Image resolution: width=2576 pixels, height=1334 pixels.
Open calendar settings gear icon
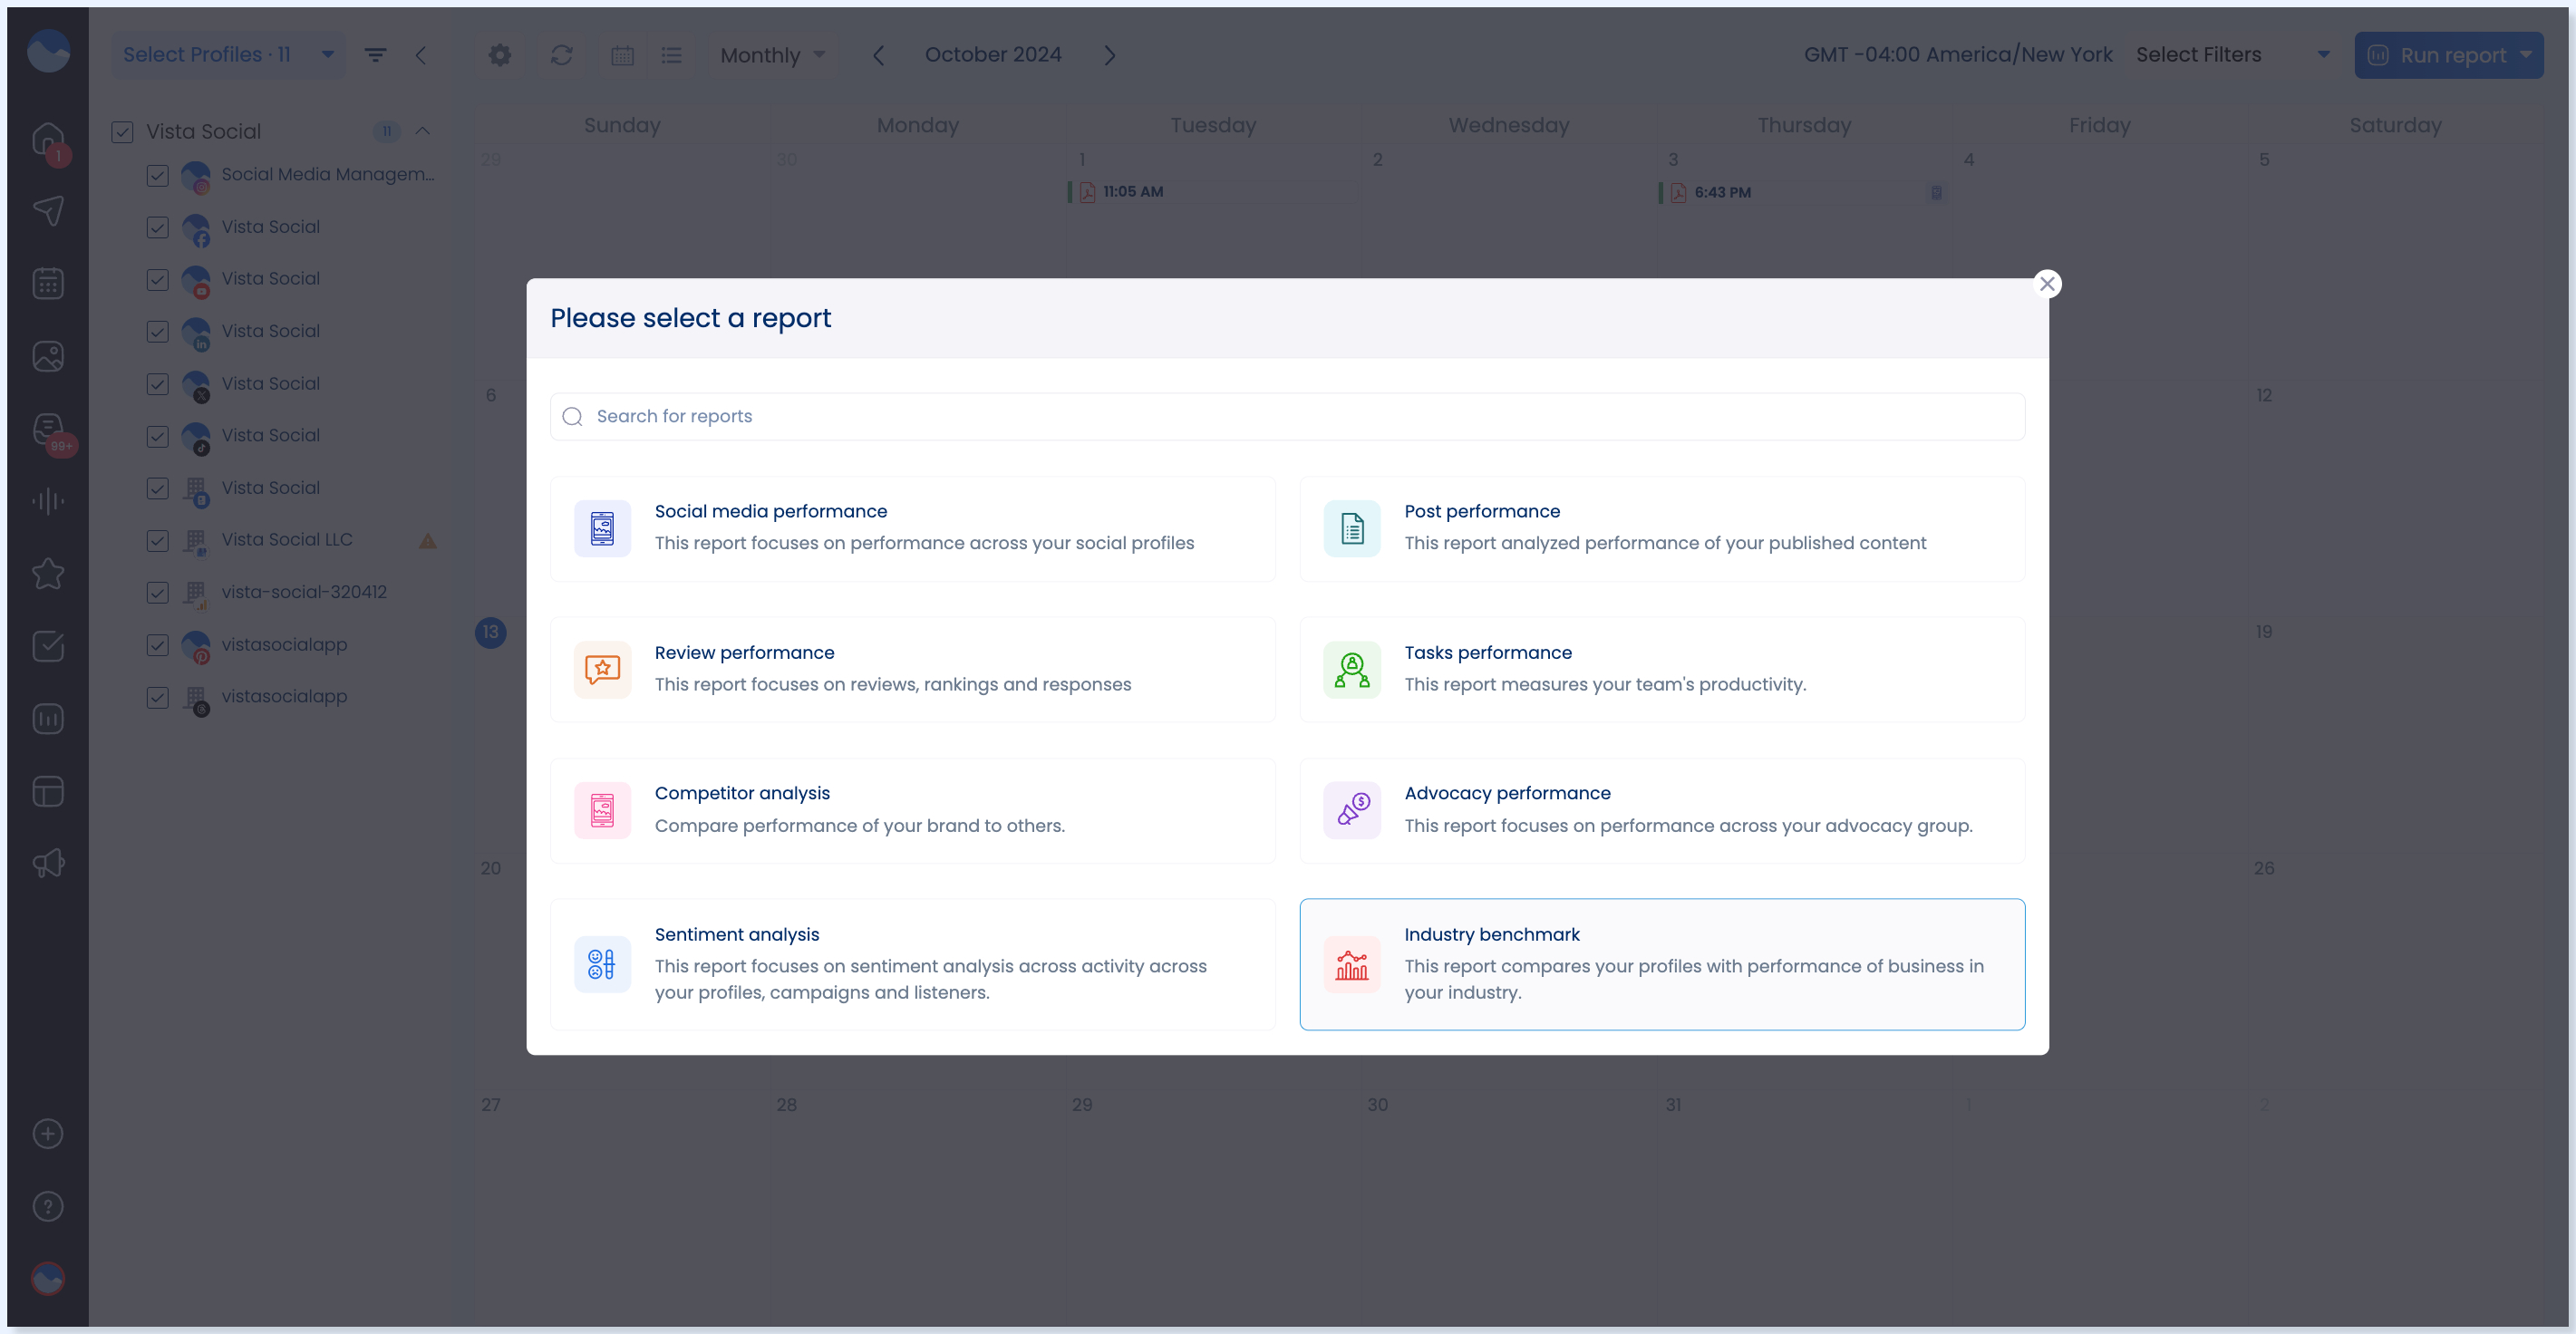tap(500, 55)
